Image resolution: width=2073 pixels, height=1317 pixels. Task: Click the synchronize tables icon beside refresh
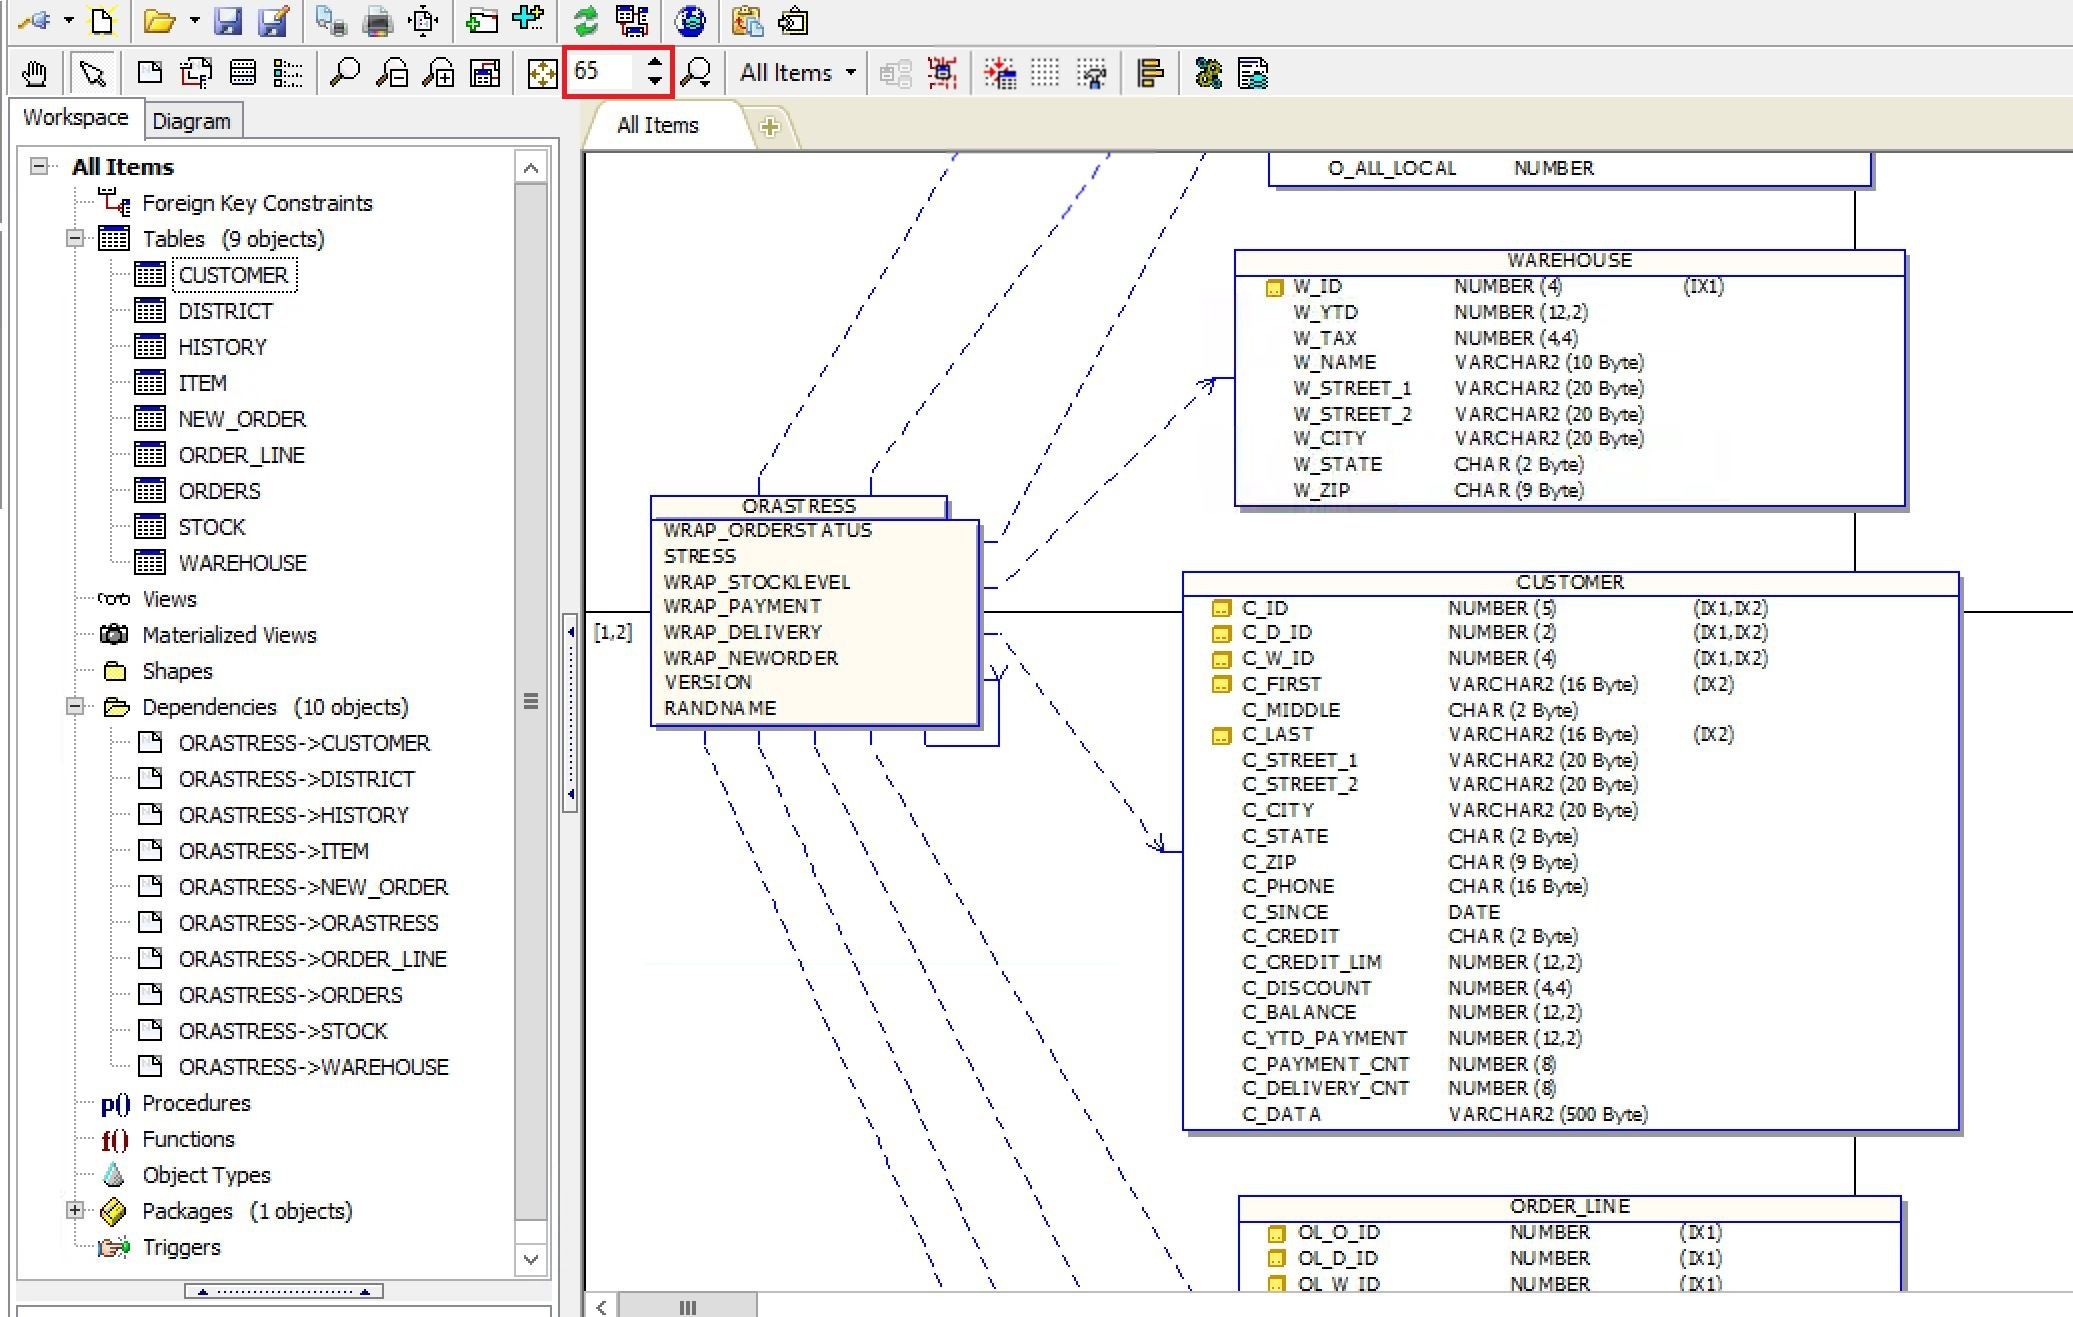[x=632, y=20]
